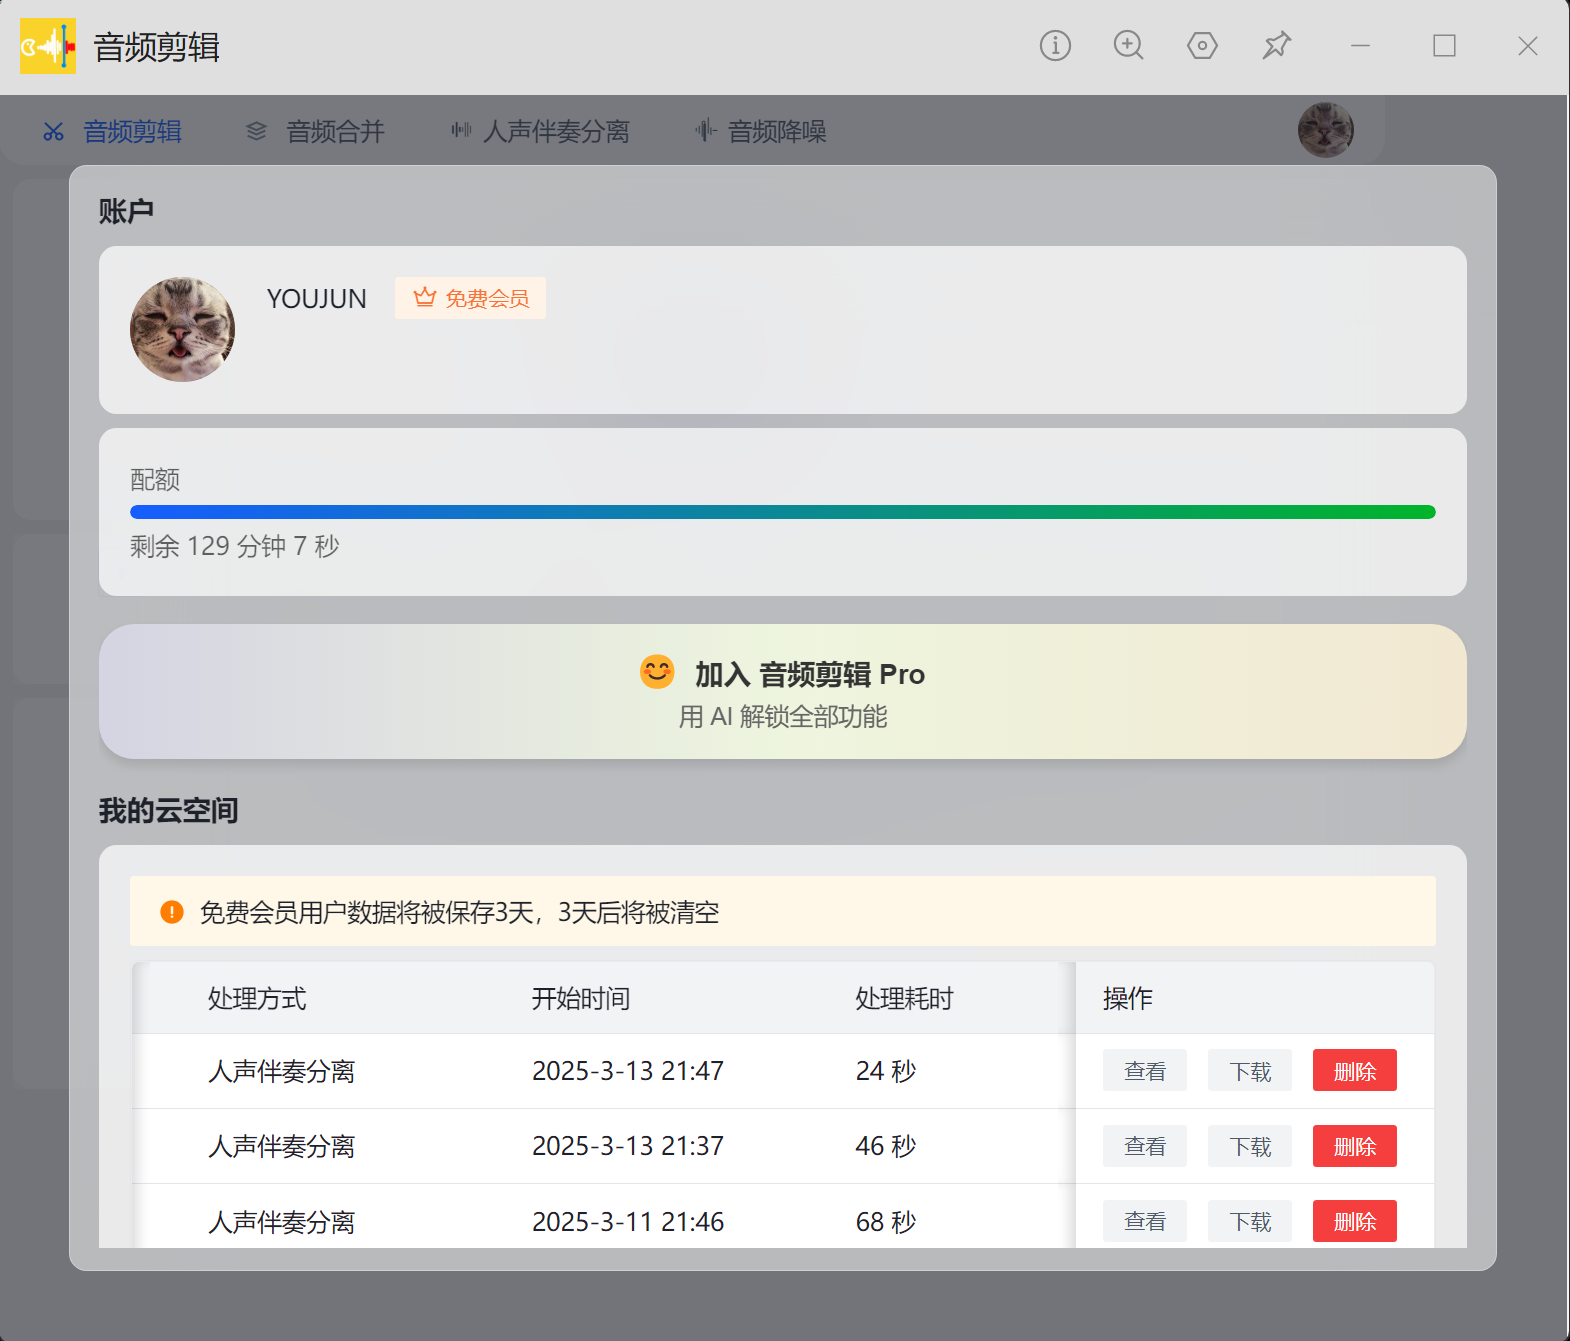Click the 免费会员 membership badge
This screenshot has height=1341, width=1570.
coord(470,298)
